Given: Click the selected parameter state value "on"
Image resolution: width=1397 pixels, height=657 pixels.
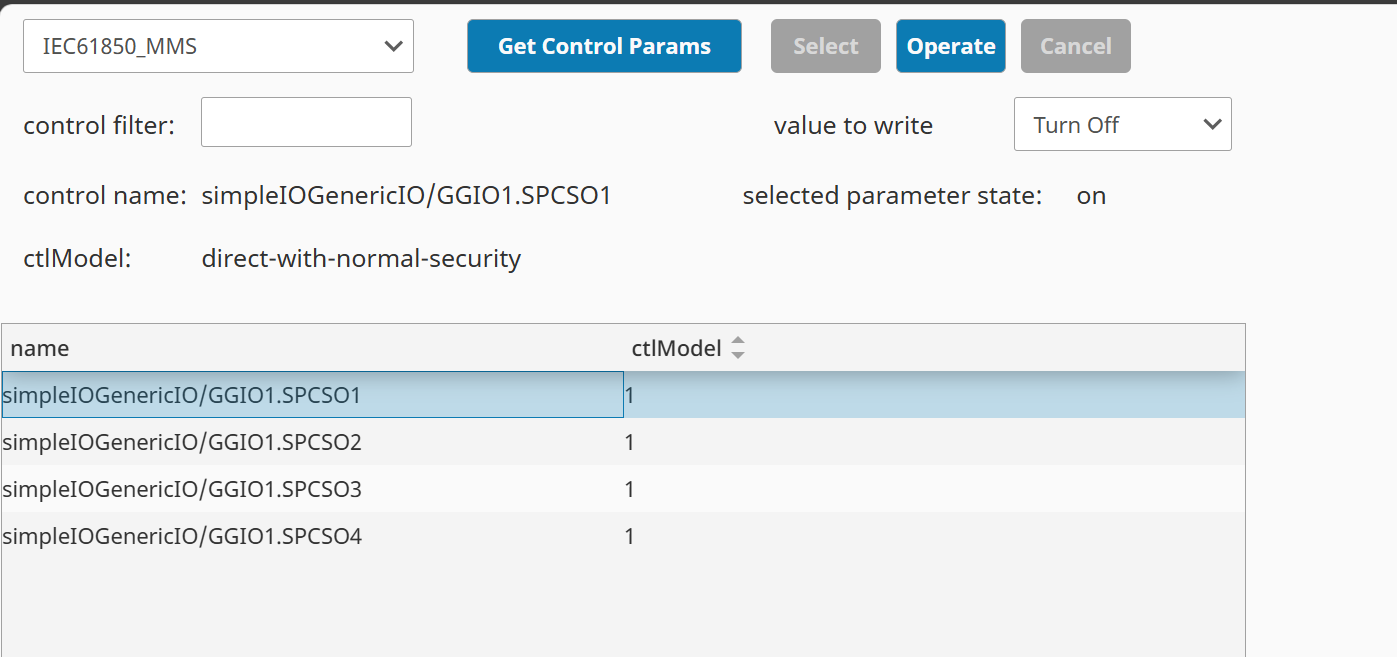Looking at the screenshot, I should (x=1091, y=196).
